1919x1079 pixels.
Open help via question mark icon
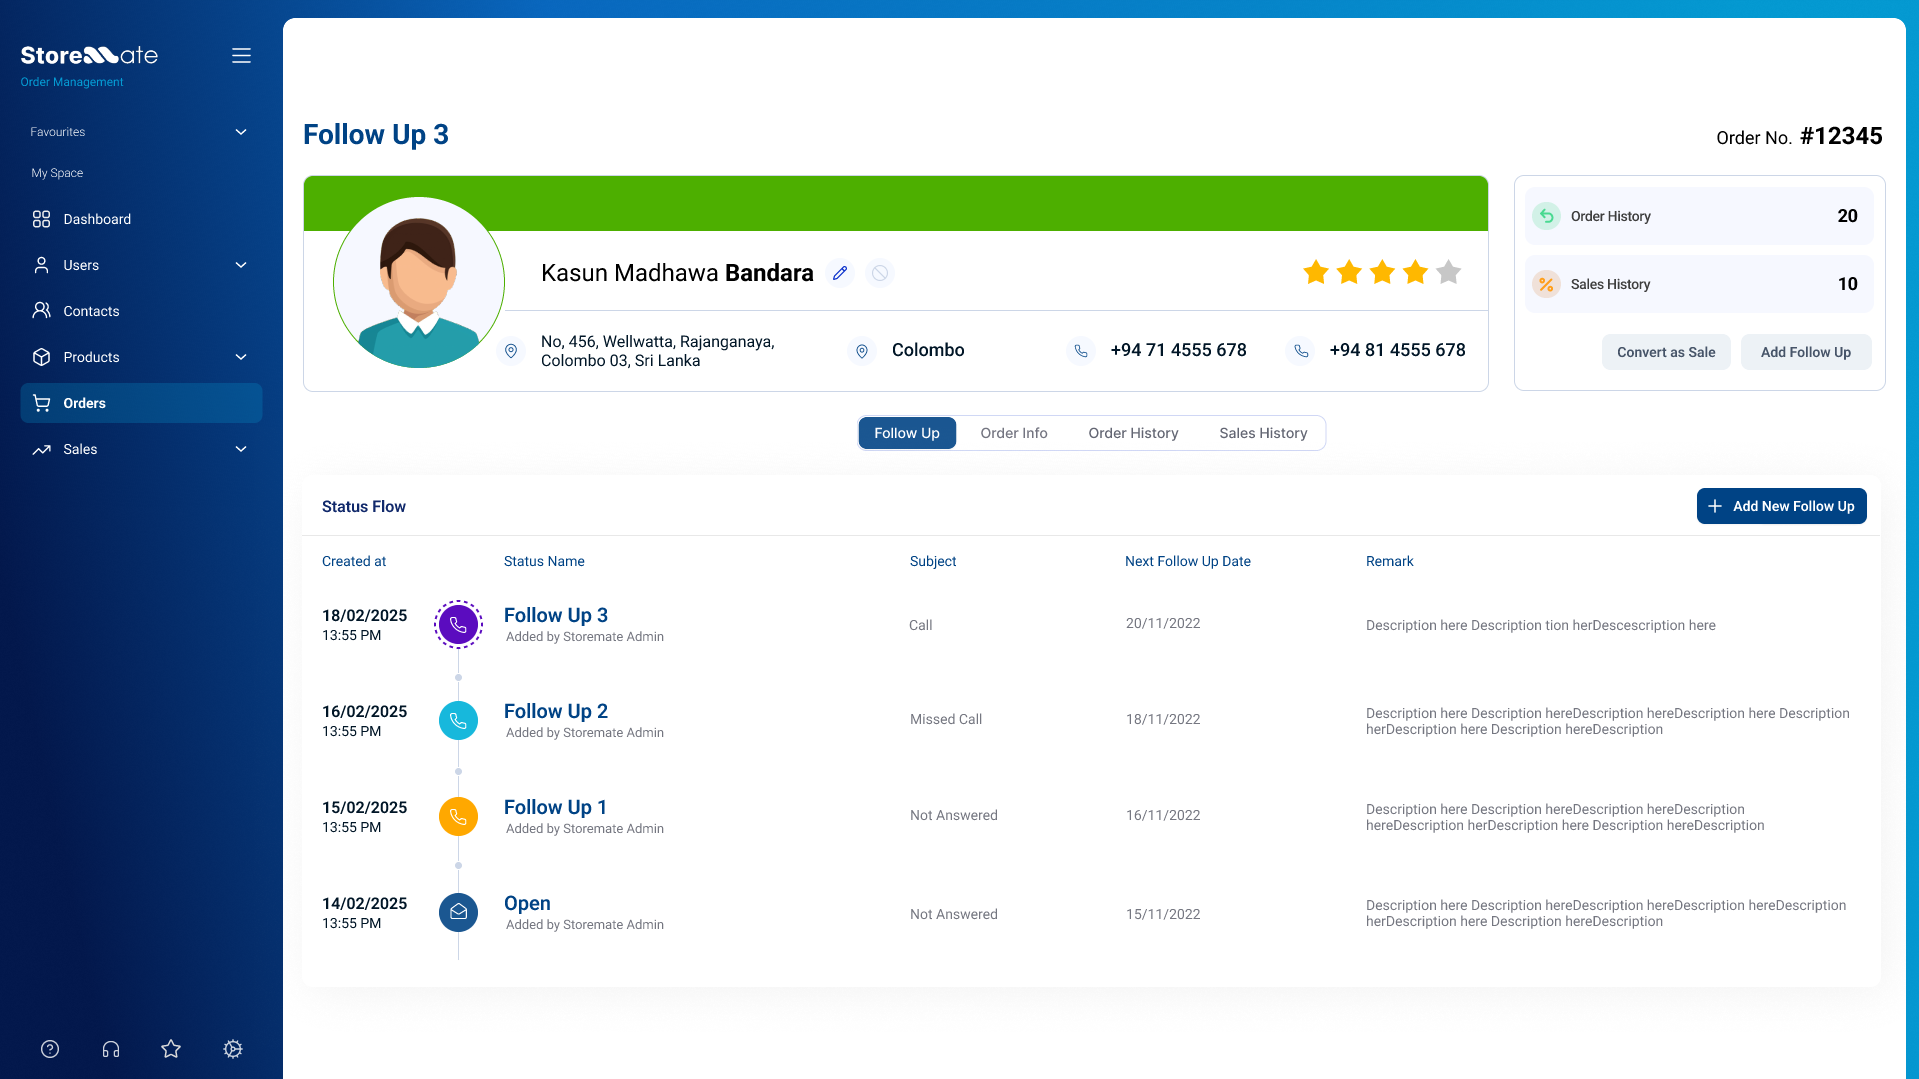click(x=50, y=1049)
